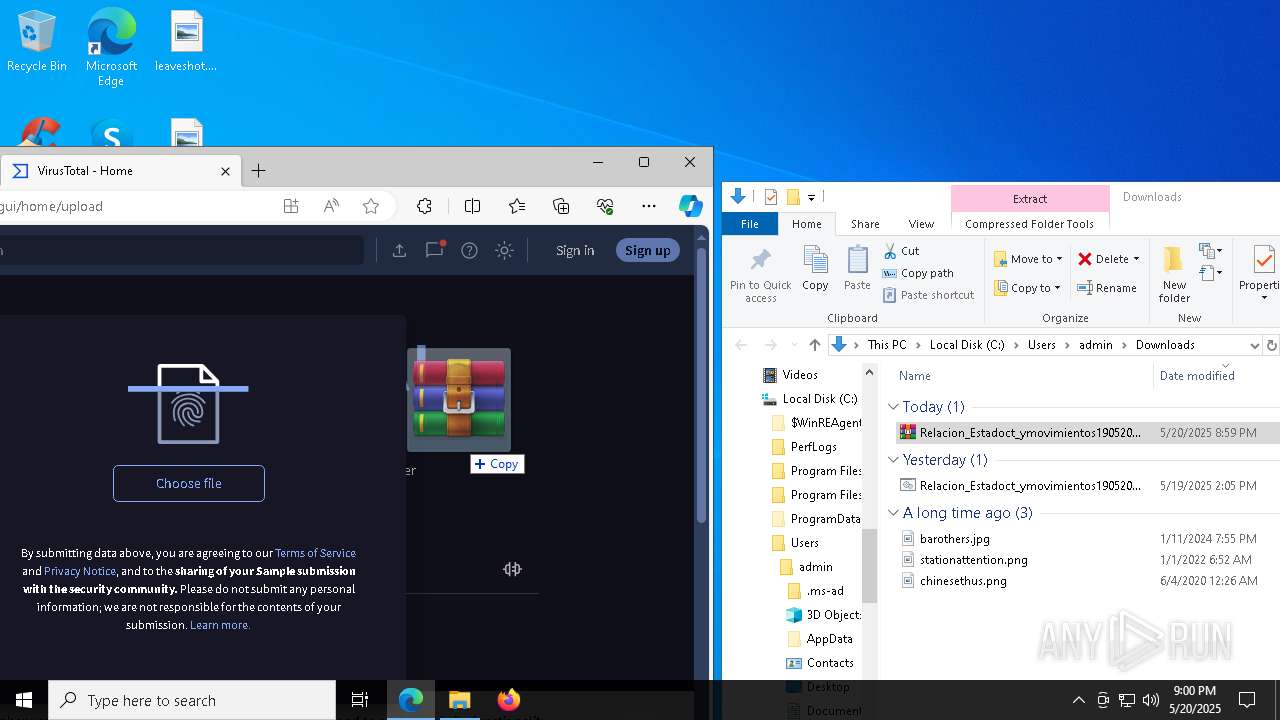This screenshot has height=720, width=1280.
Task: Click Users in the breadcrumb path
Action: coord(1041,345)
